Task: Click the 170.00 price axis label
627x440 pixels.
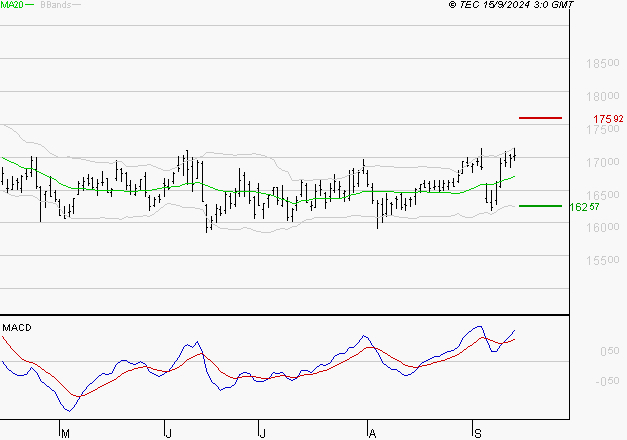Action: tap(603, 162)
